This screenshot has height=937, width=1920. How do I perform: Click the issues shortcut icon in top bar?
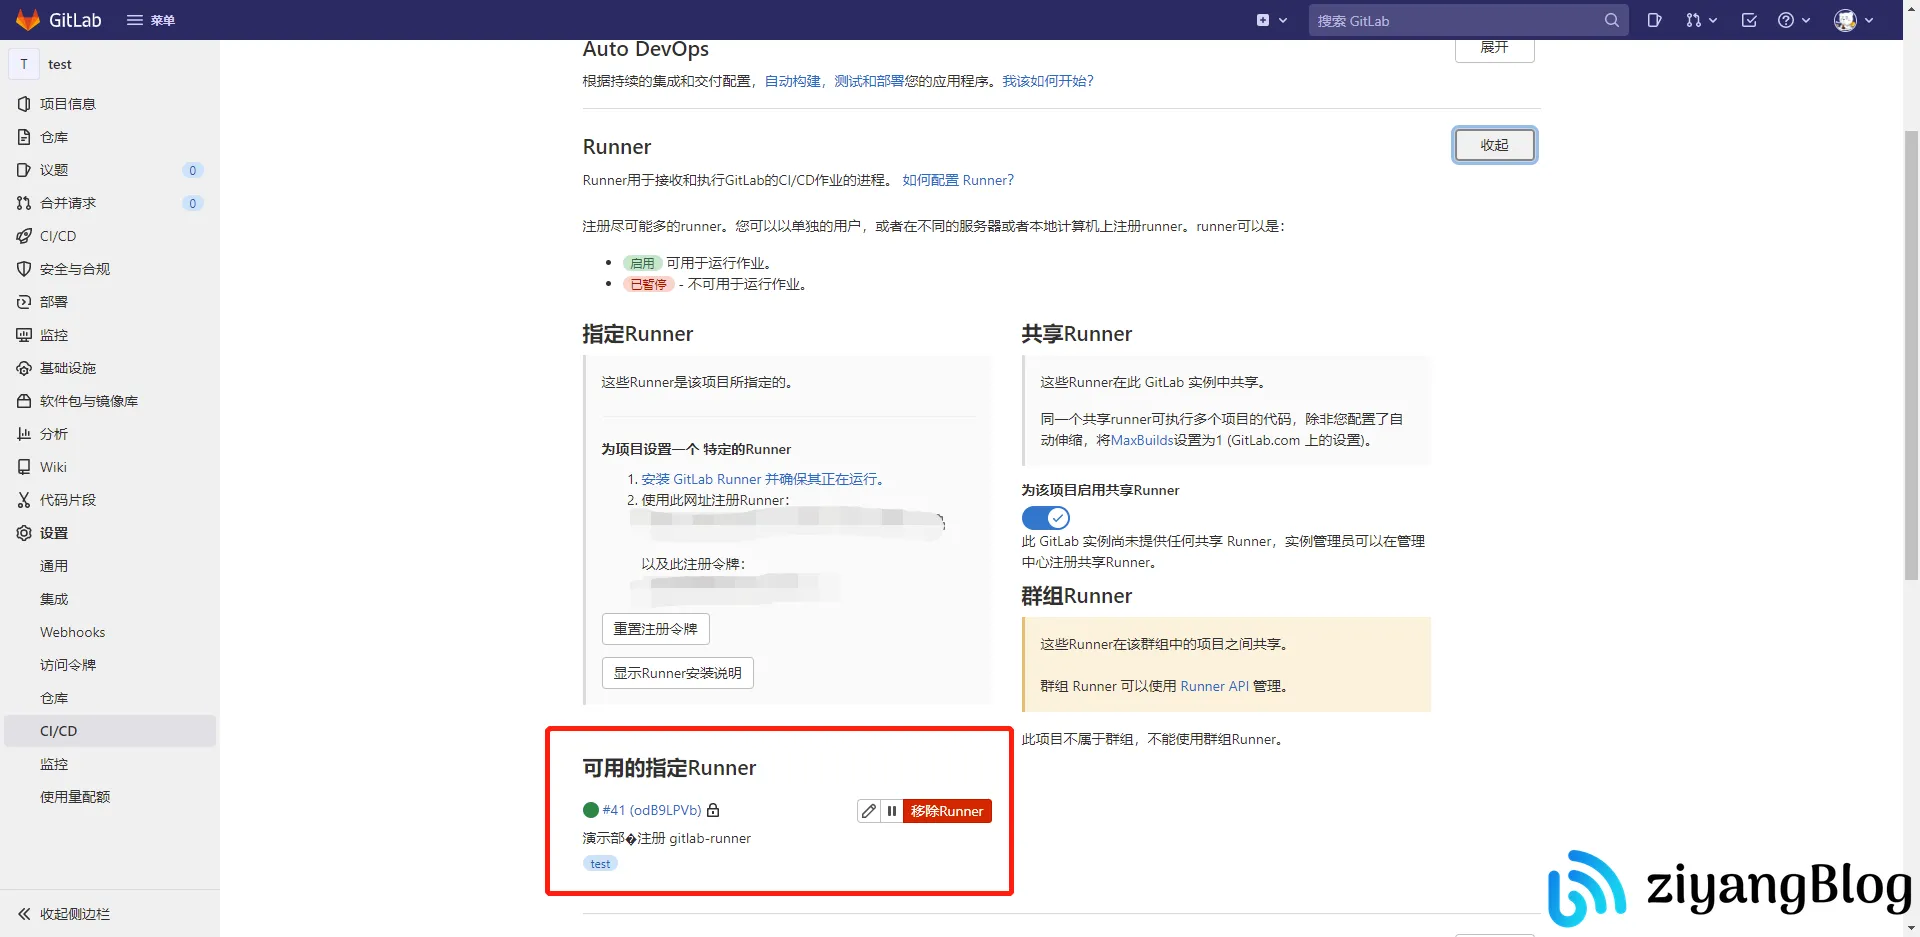tap(1654, 20)
